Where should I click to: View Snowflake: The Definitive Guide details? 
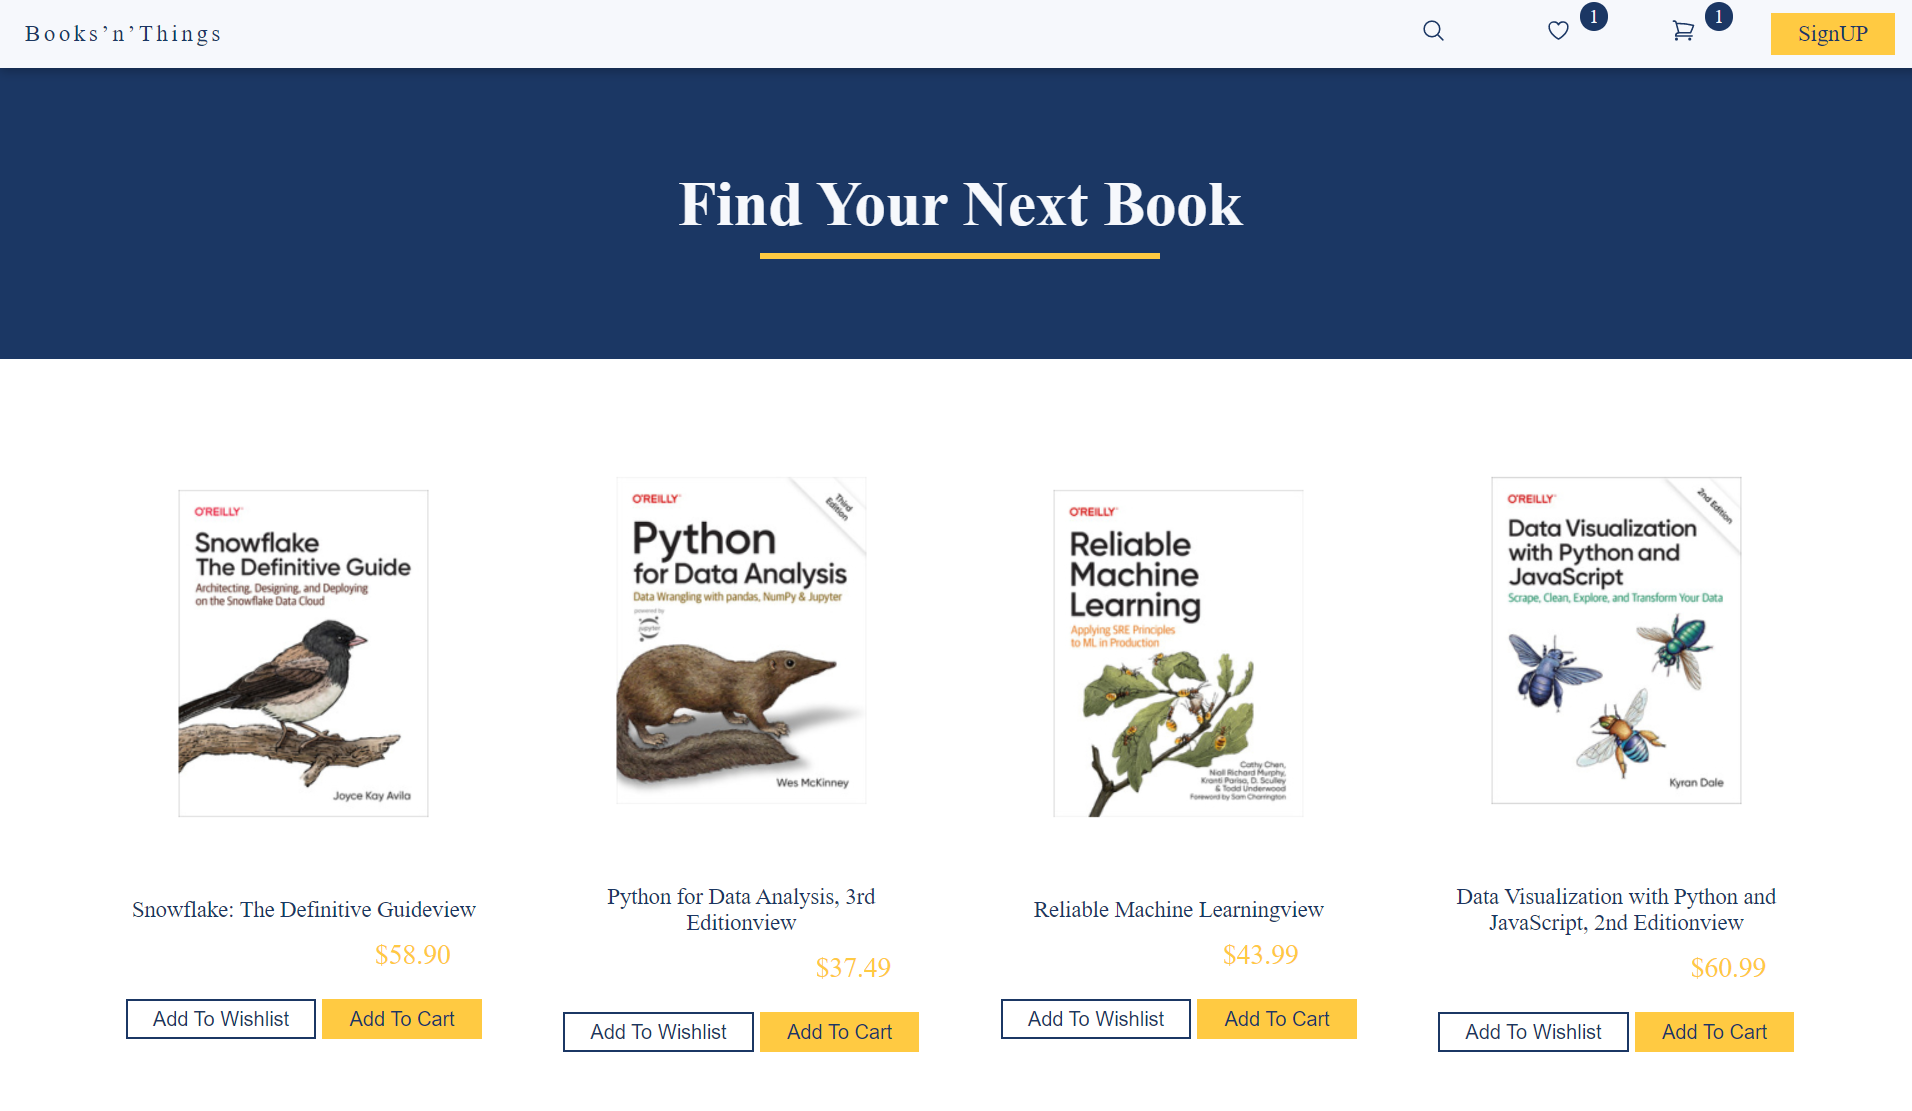tap(303, 909)
